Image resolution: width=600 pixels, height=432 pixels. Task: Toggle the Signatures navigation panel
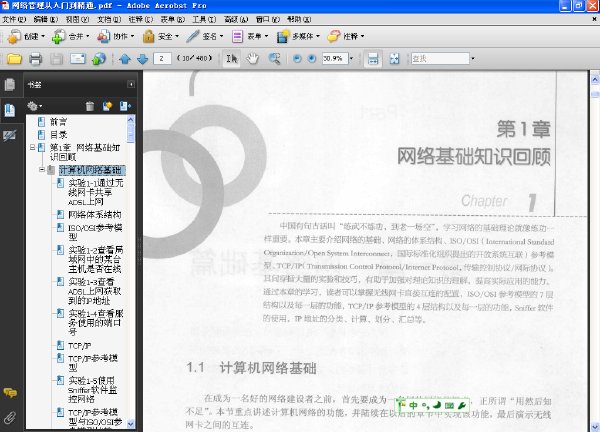(x=10, y=135)
